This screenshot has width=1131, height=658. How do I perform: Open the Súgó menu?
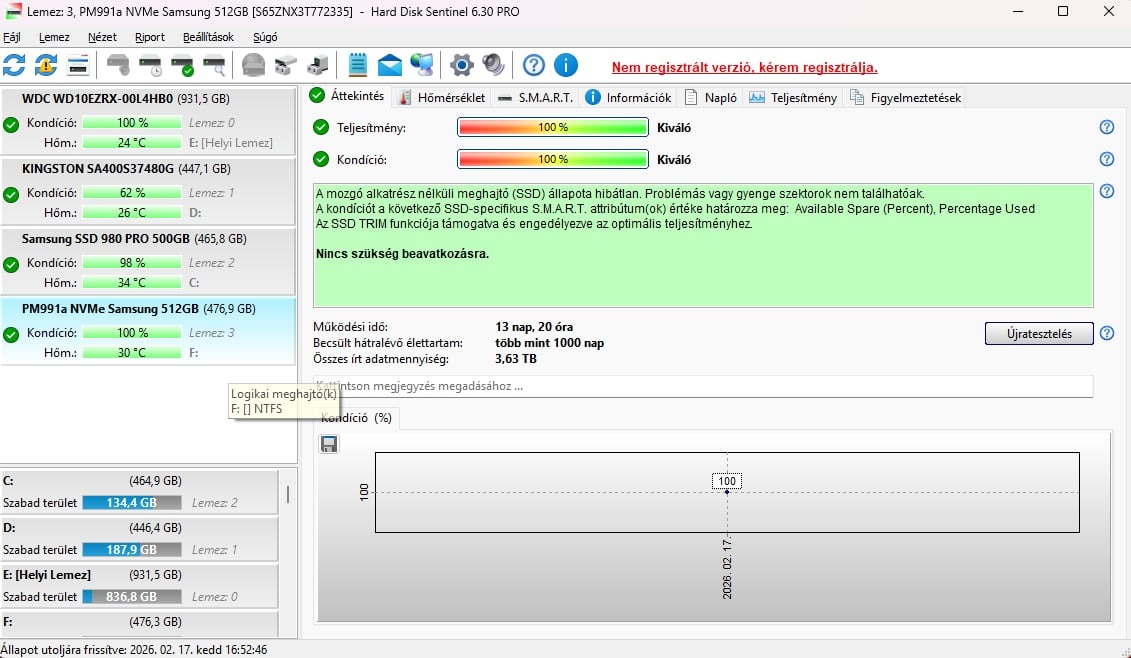pyautogui.click(x=265, y=38)
